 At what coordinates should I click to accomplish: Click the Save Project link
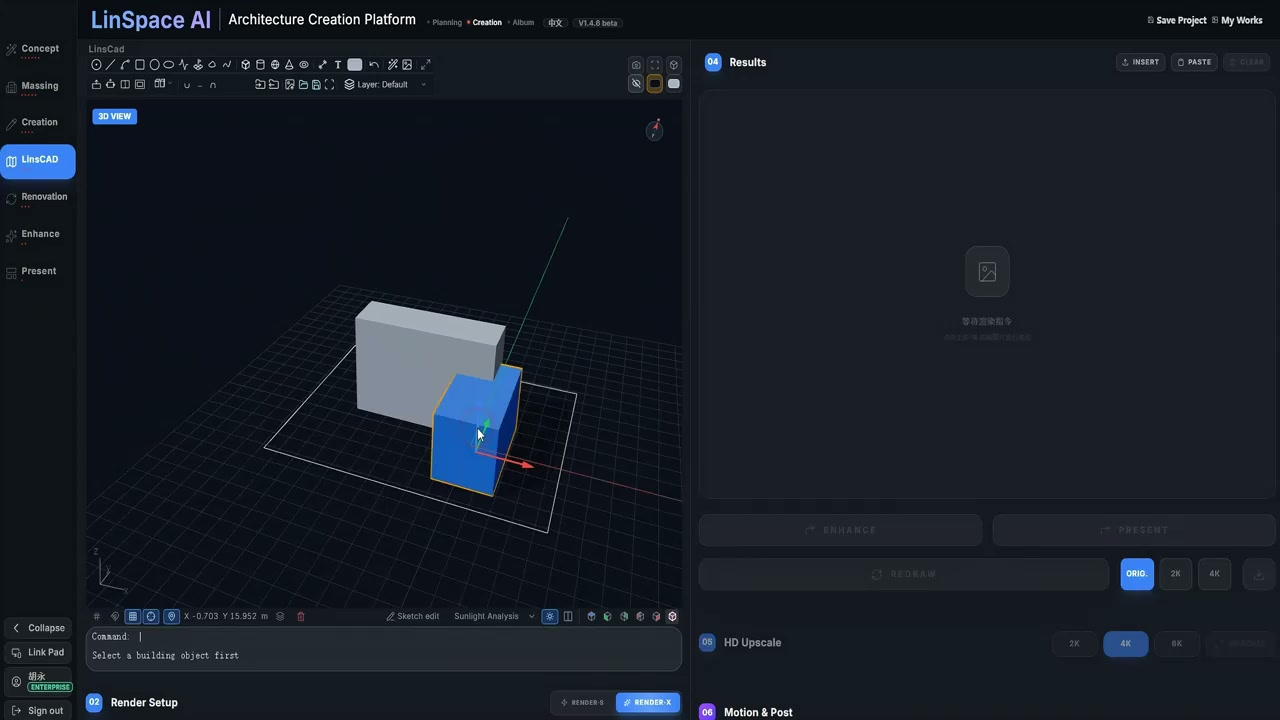[x=1177, y=21]
